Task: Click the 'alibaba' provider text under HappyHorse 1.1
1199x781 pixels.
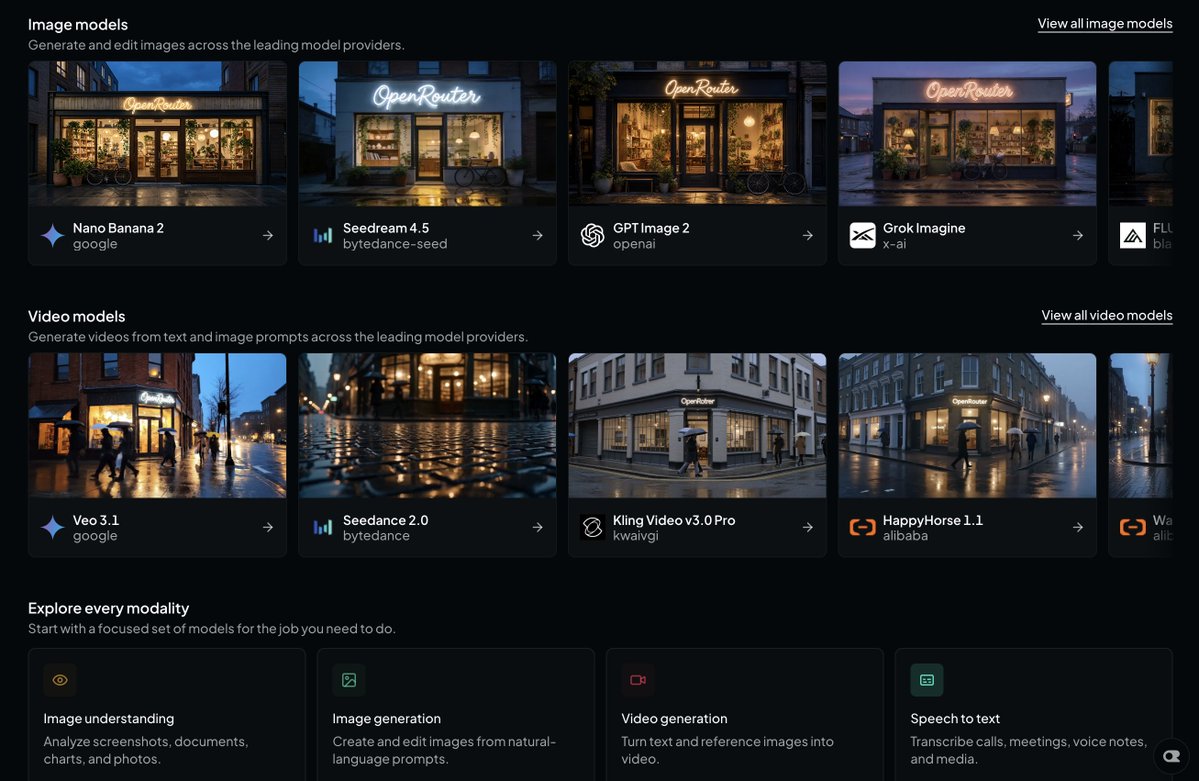Action: pos(905,535)
